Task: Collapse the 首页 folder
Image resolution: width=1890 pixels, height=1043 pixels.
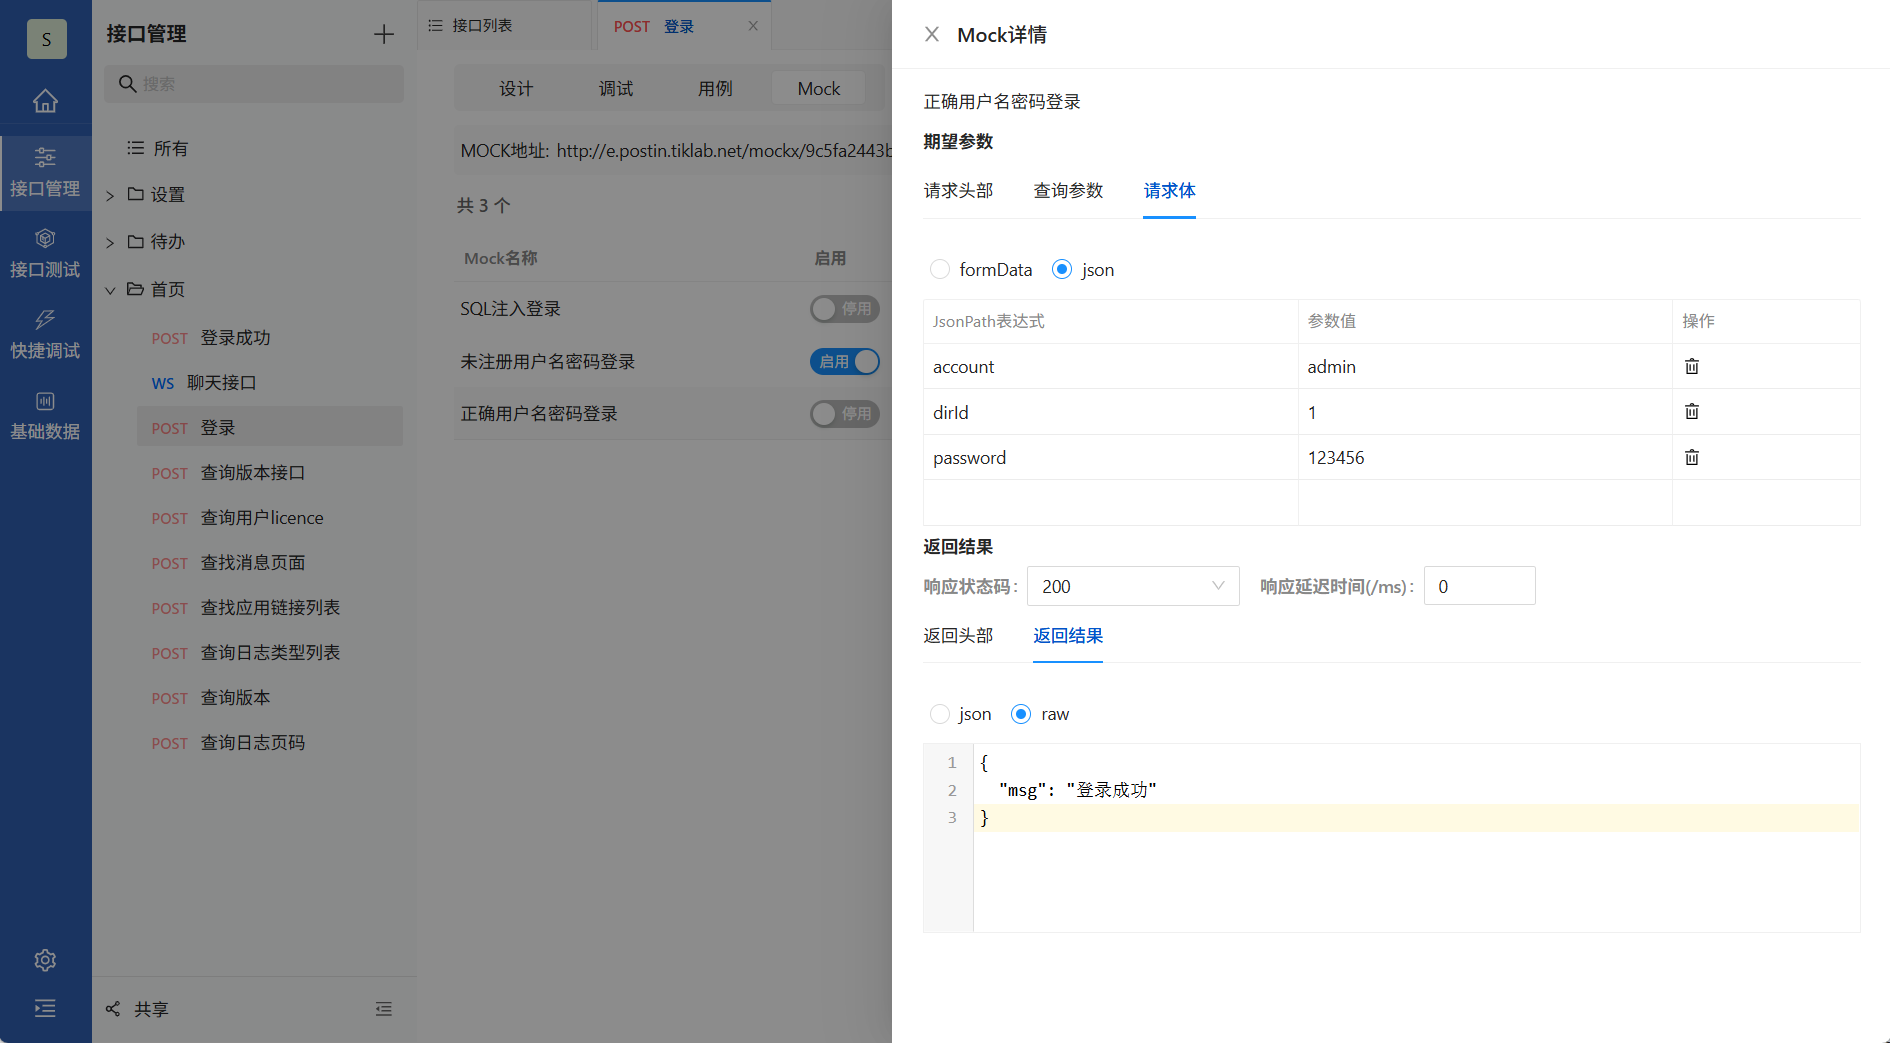Action: pos(111,290)
